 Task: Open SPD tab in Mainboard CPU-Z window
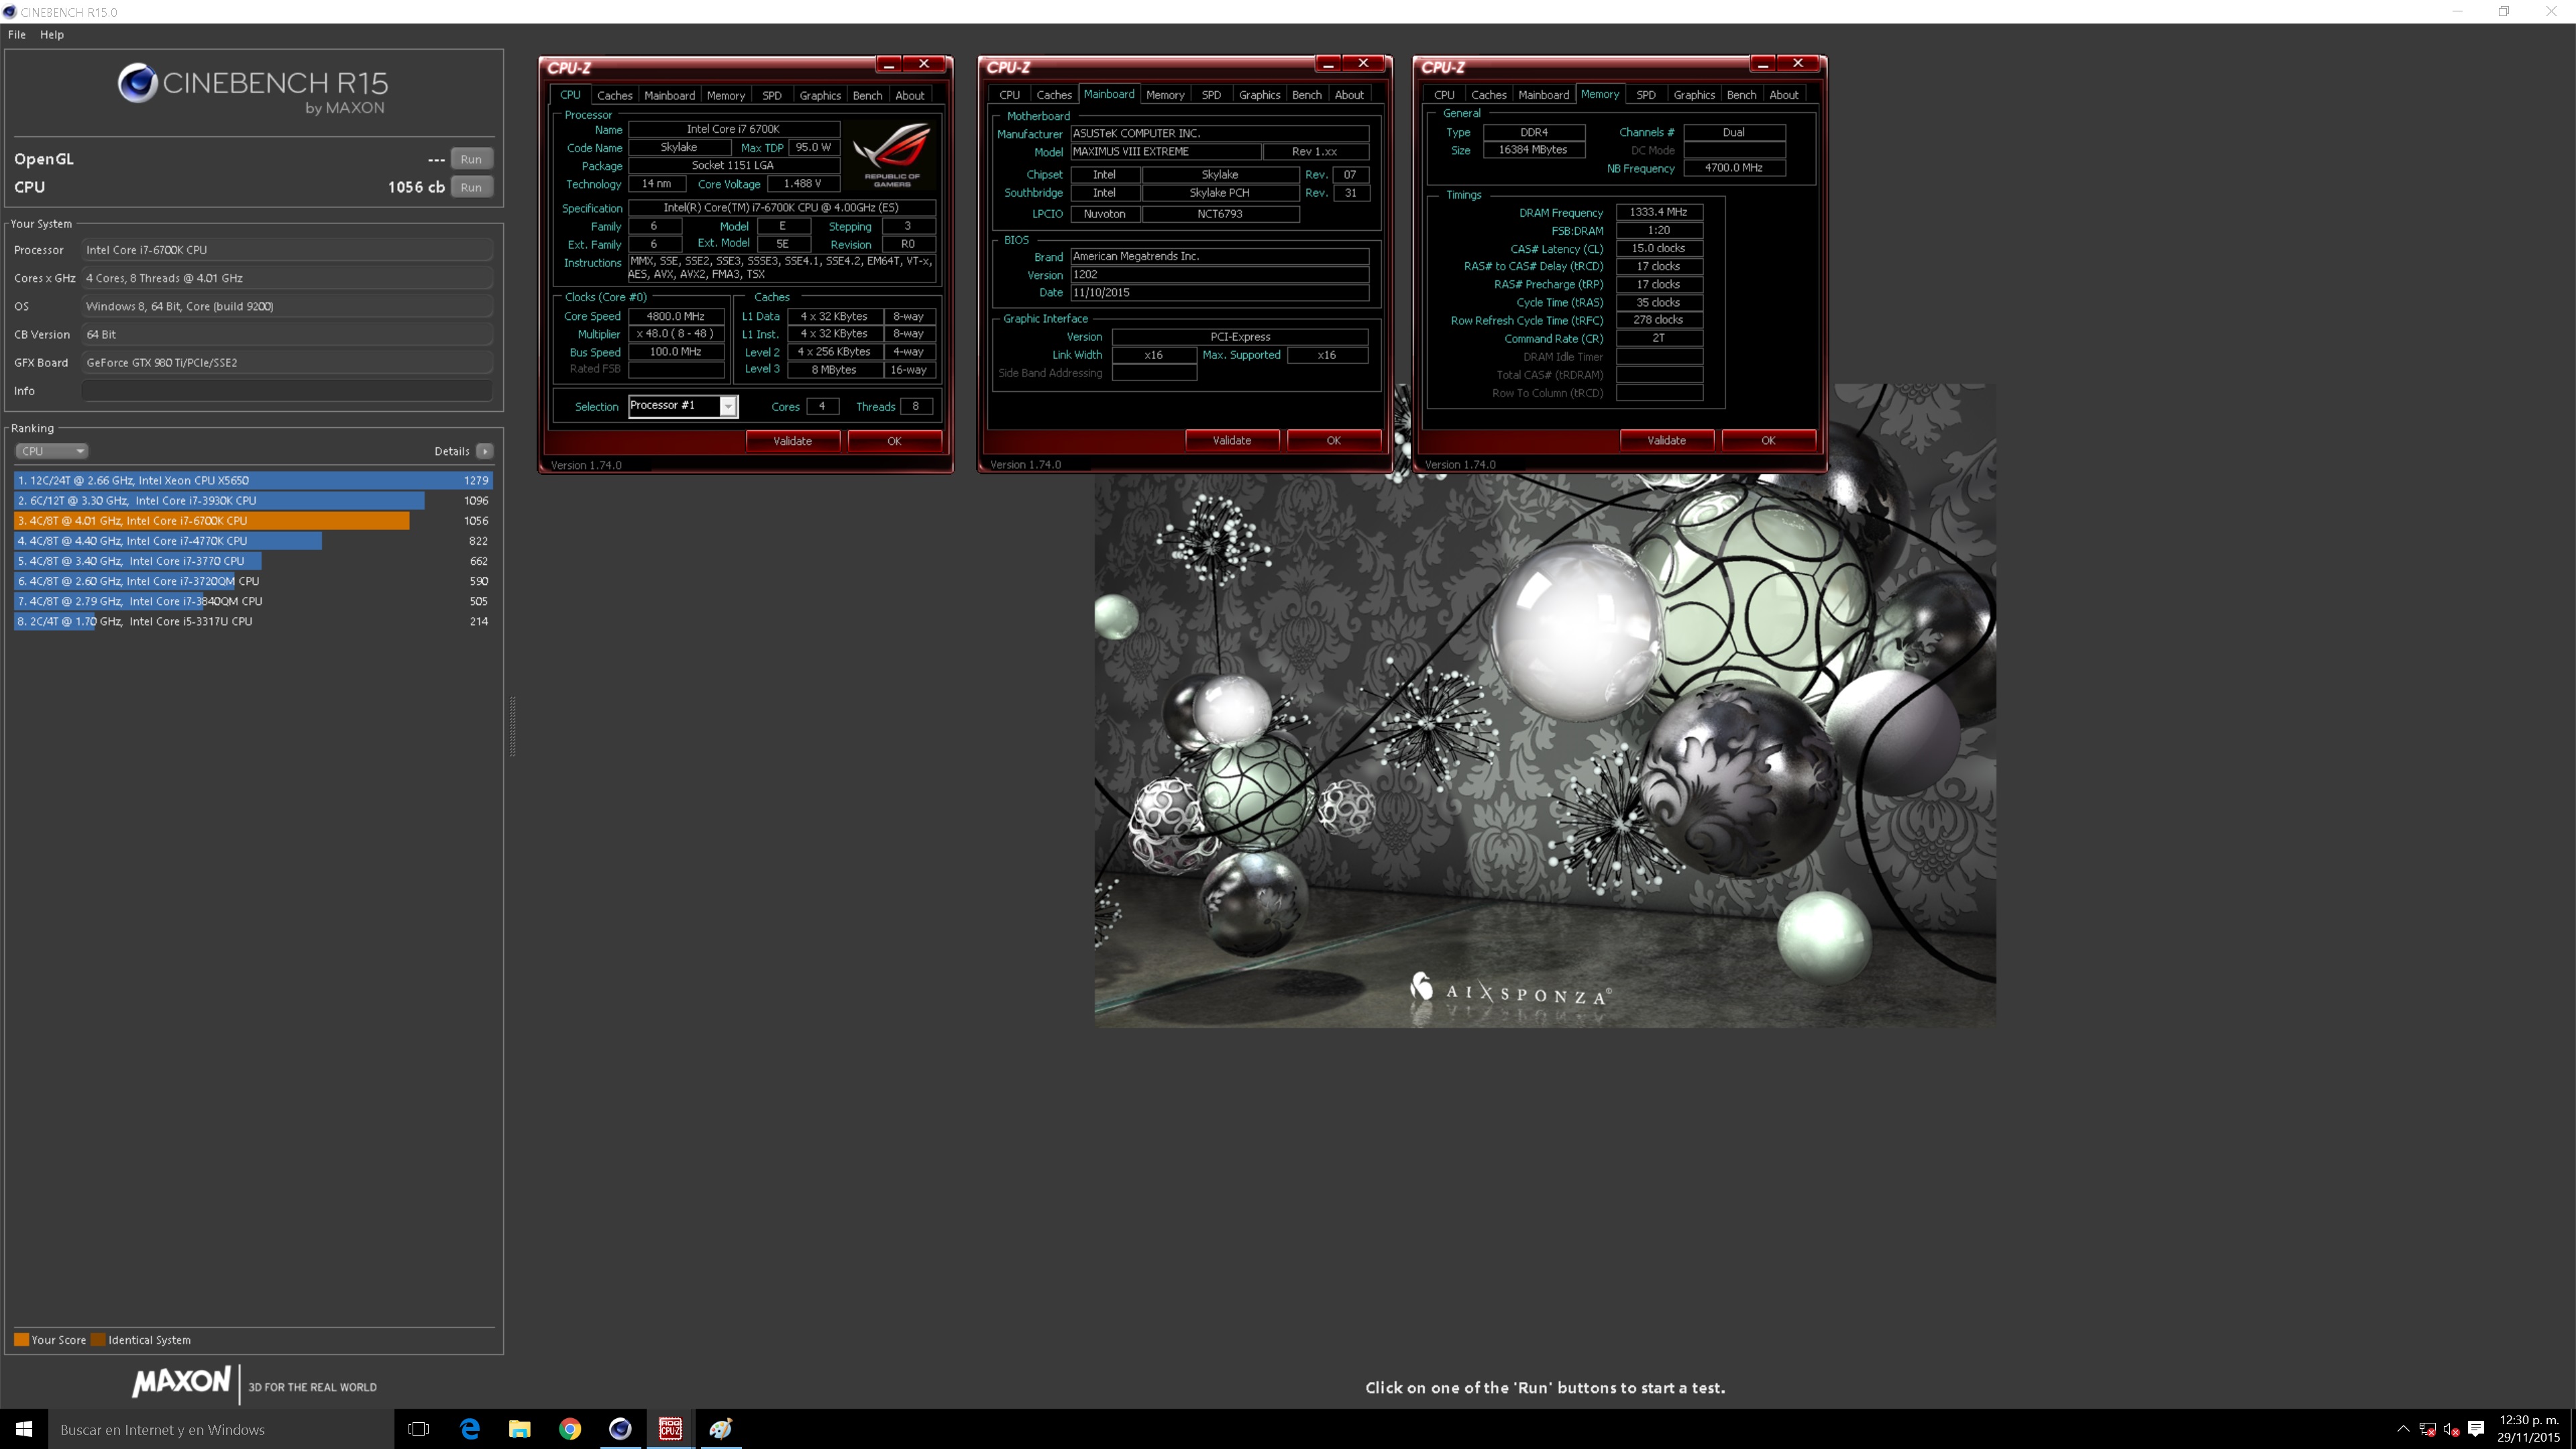(x=1211, y=95)
